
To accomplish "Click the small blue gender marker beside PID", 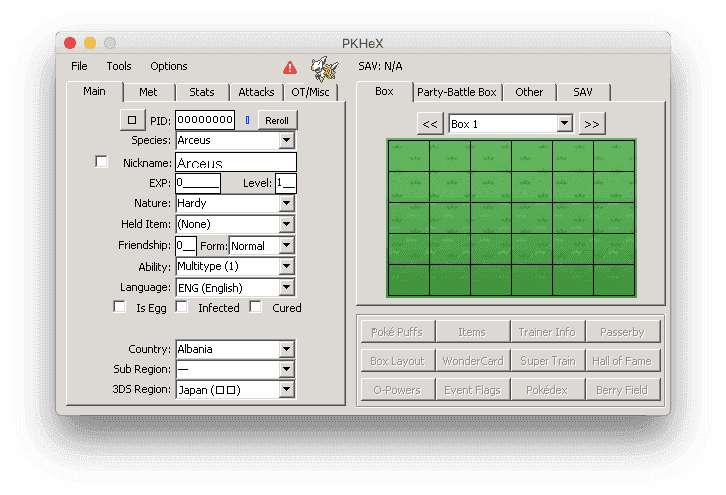I will (x=247, y=120).
